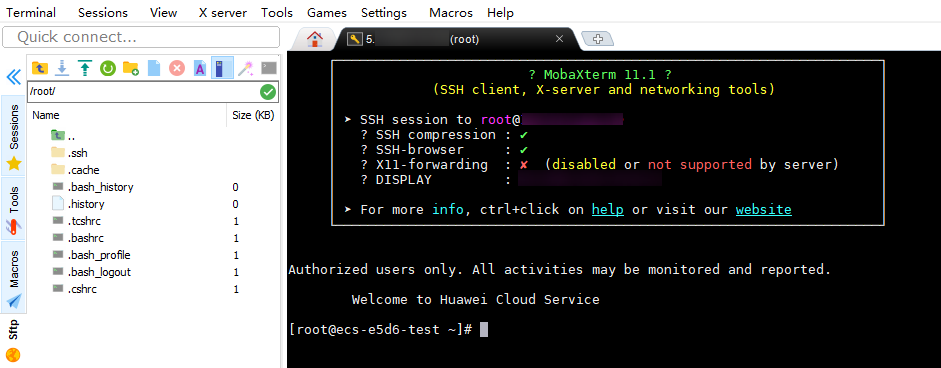
Task: Click the red delete icon in SFTP toolbar
Action: (x=176, y=68)
